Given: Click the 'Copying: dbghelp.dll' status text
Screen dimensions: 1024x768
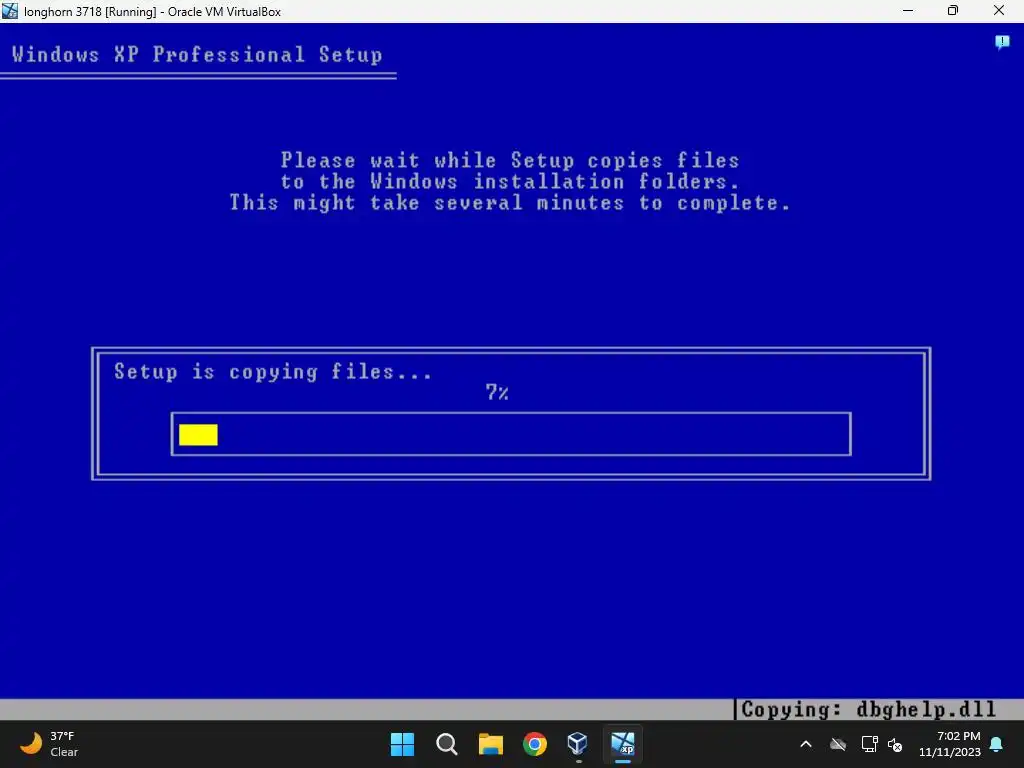Looking at the screenshot, I should tap(869, 710).
